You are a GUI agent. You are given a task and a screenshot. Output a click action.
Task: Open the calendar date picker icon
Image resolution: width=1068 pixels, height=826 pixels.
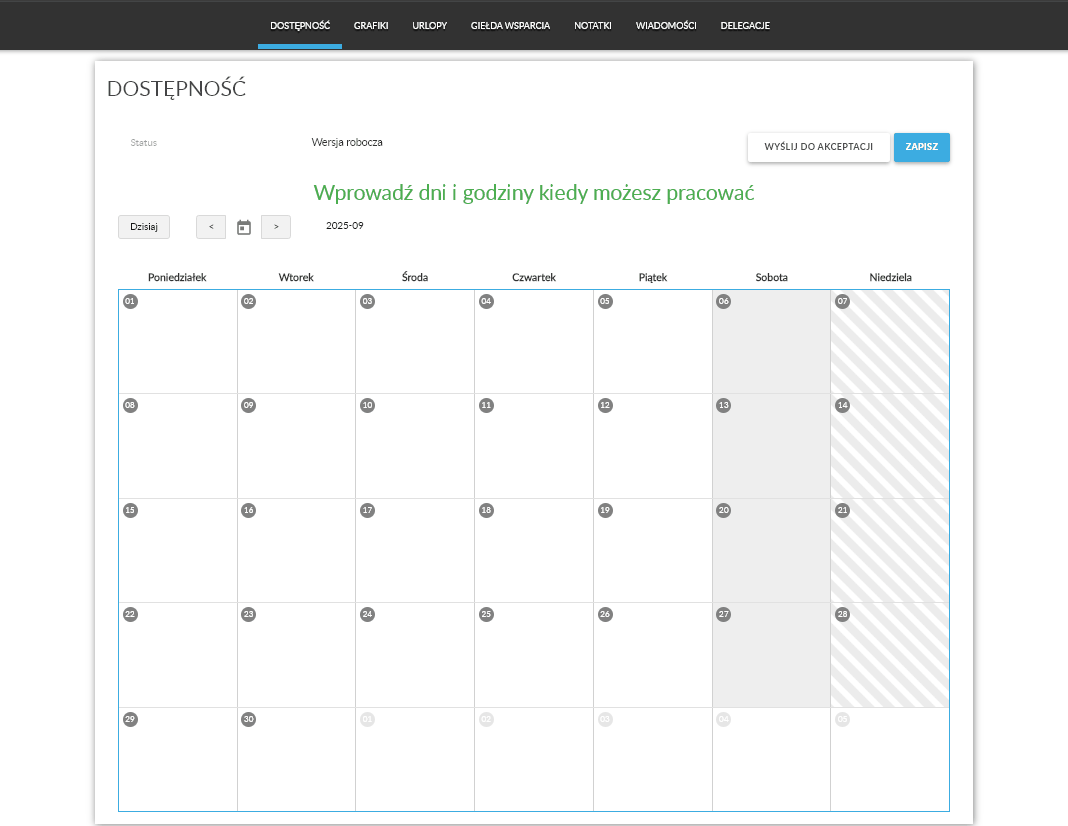click(x=244, y=227)
